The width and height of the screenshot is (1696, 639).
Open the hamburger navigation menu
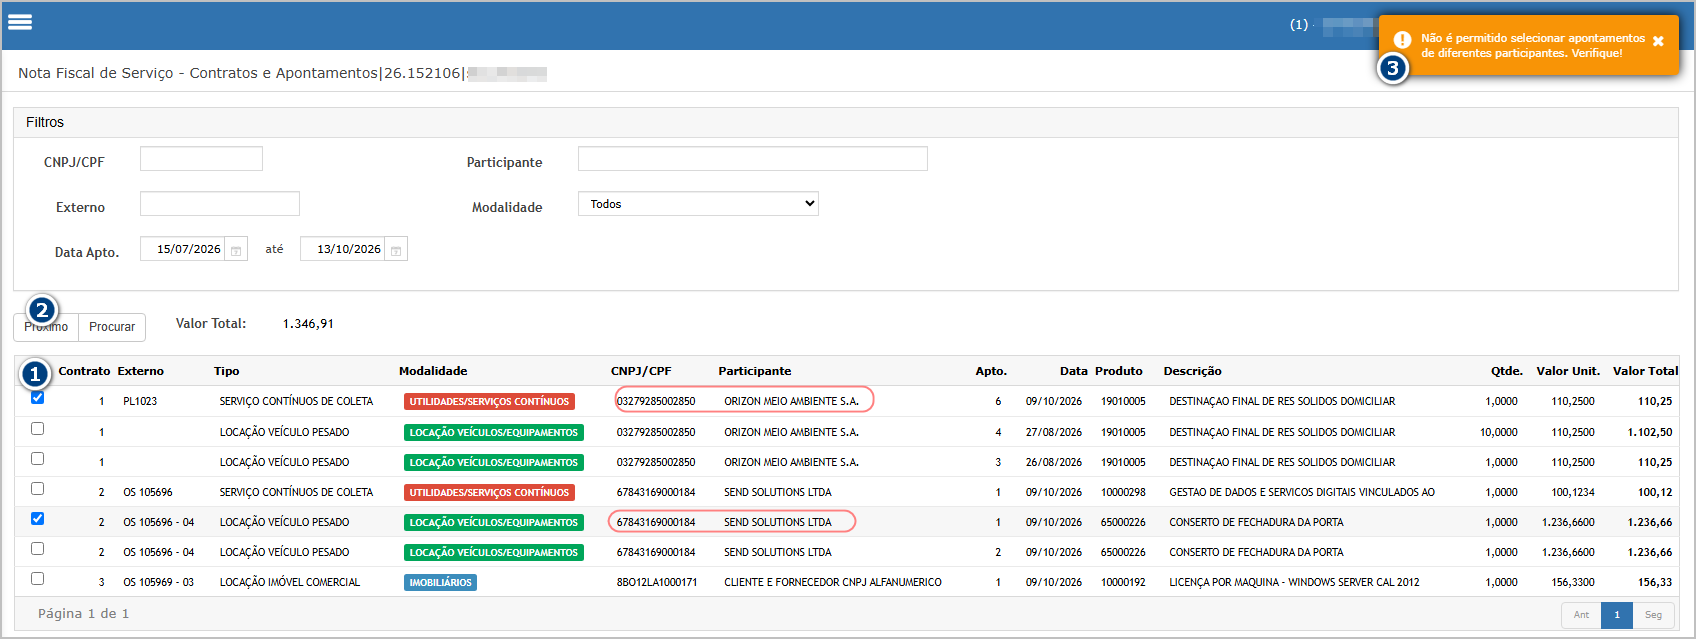[x=20, y=22]
